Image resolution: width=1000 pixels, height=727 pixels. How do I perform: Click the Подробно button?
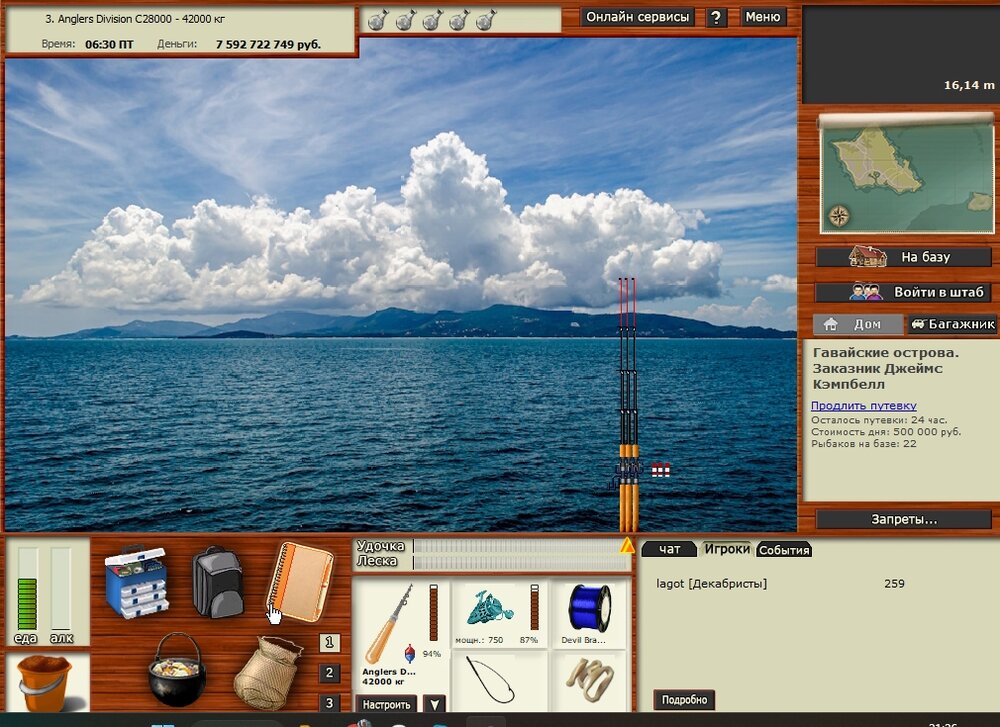tap(684, 700)
